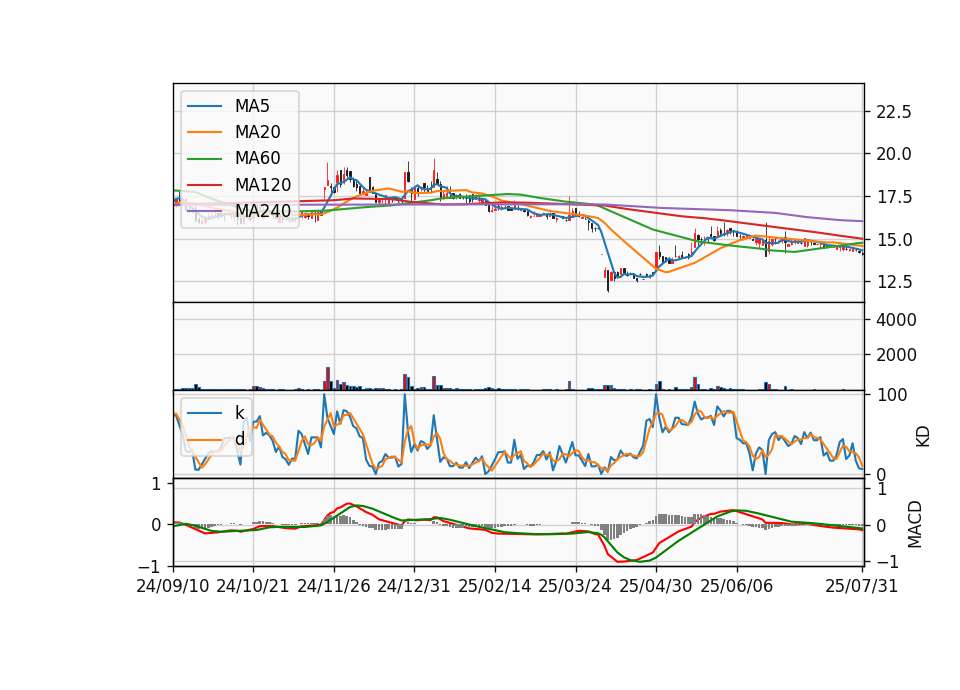The image size is (960, 690).
Task: Click the 24/11/26 date label
Action: pos(334,586)
